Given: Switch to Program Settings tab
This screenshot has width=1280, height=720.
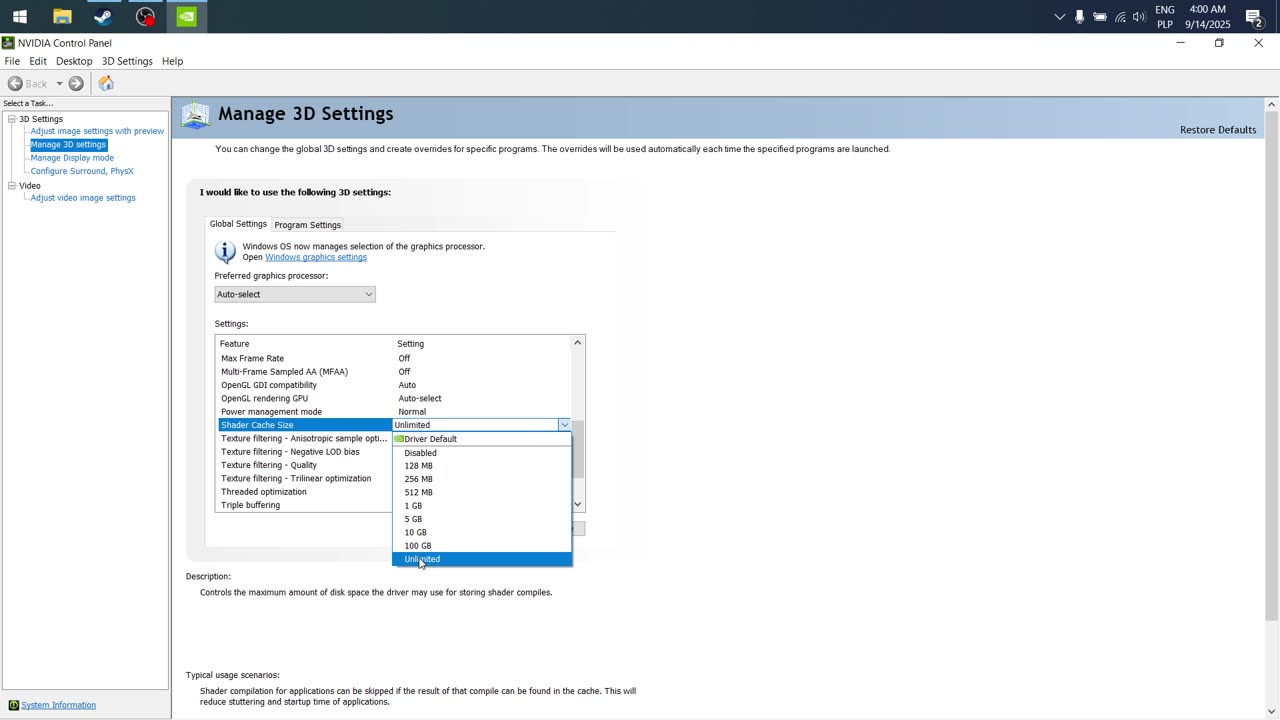Looking at the screenshot, I should pyautogui.click(x=307, y=225).
